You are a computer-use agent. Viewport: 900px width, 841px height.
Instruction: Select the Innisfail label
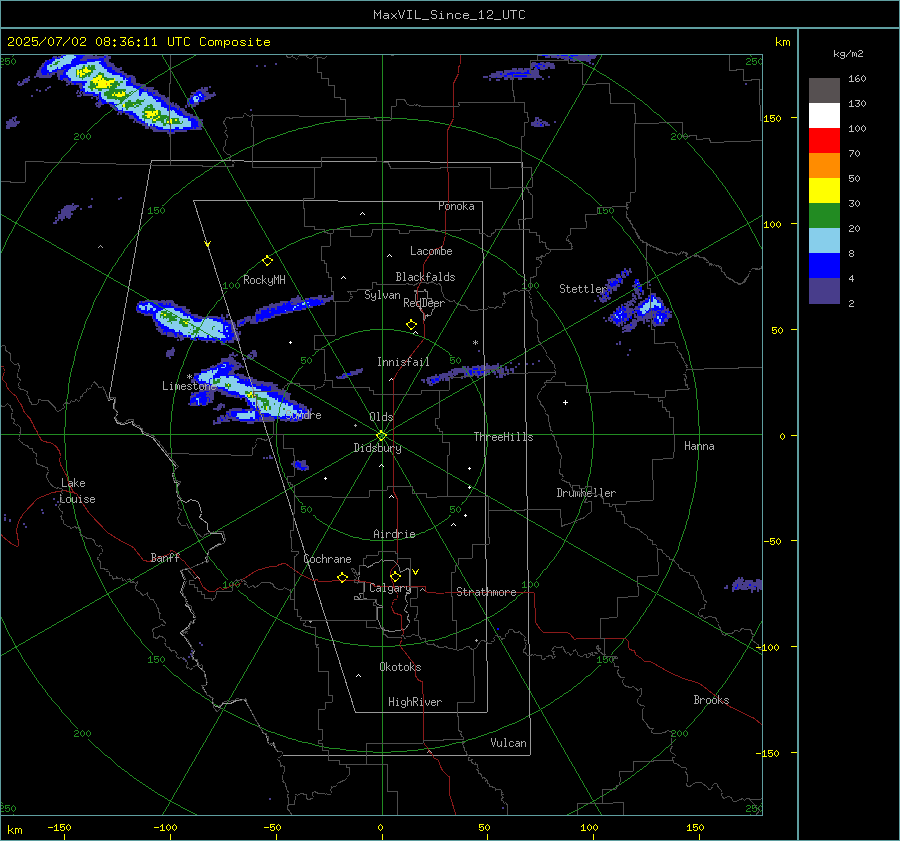[x=403, y=362]
